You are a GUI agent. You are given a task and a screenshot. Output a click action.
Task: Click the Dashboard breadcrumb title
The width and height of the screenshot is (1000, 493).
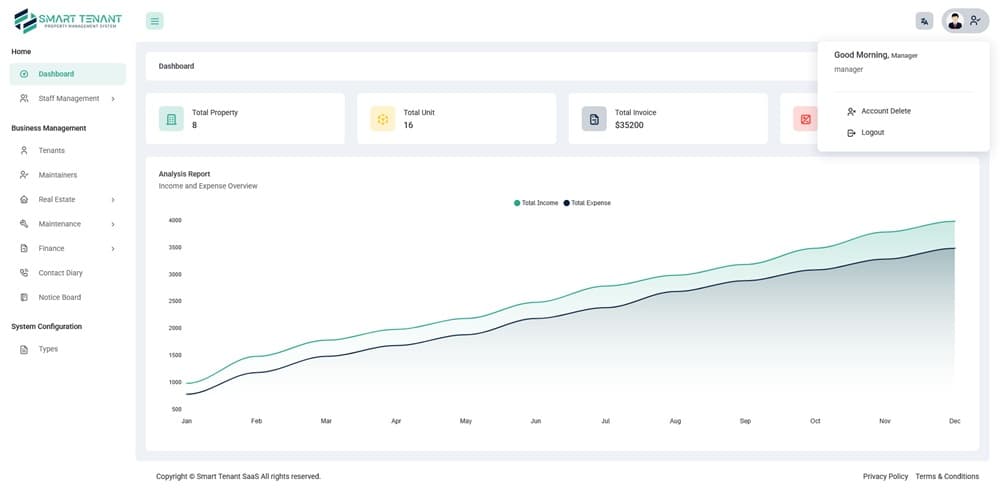click(x=176, y=66)
